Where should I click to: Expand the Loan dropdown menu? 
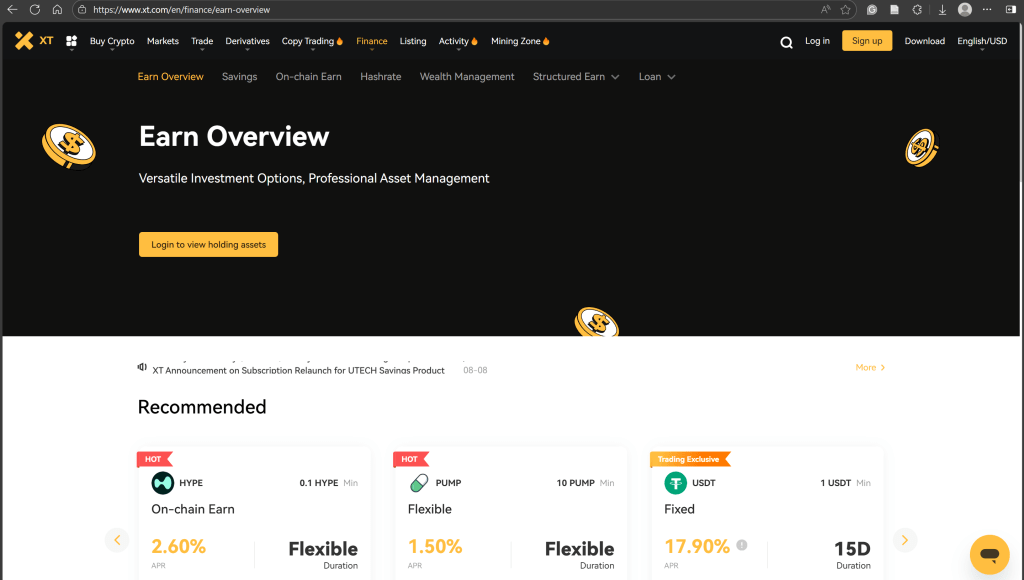tap(657, 77)
